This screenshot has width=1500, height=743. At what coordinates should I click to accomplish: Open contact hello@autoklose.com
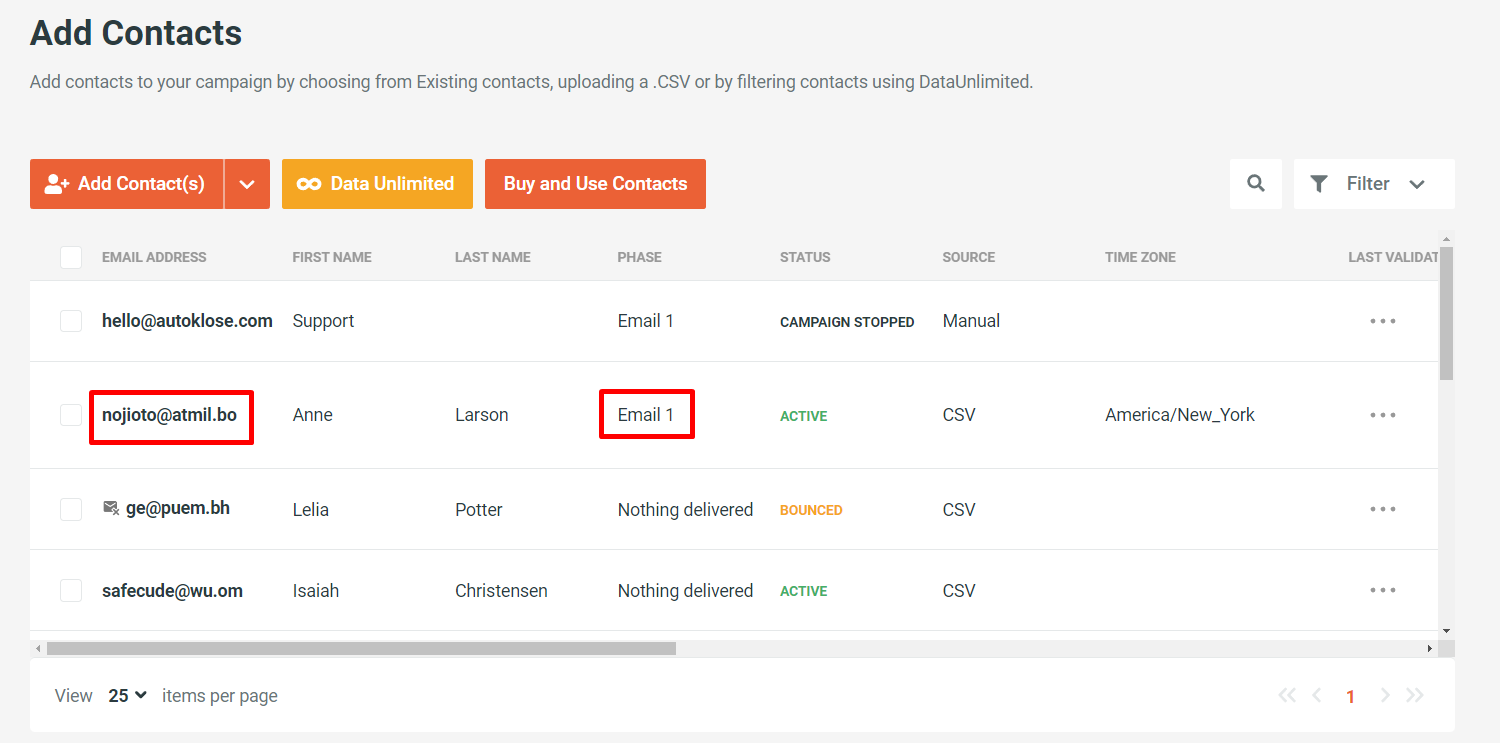point(187,321)
